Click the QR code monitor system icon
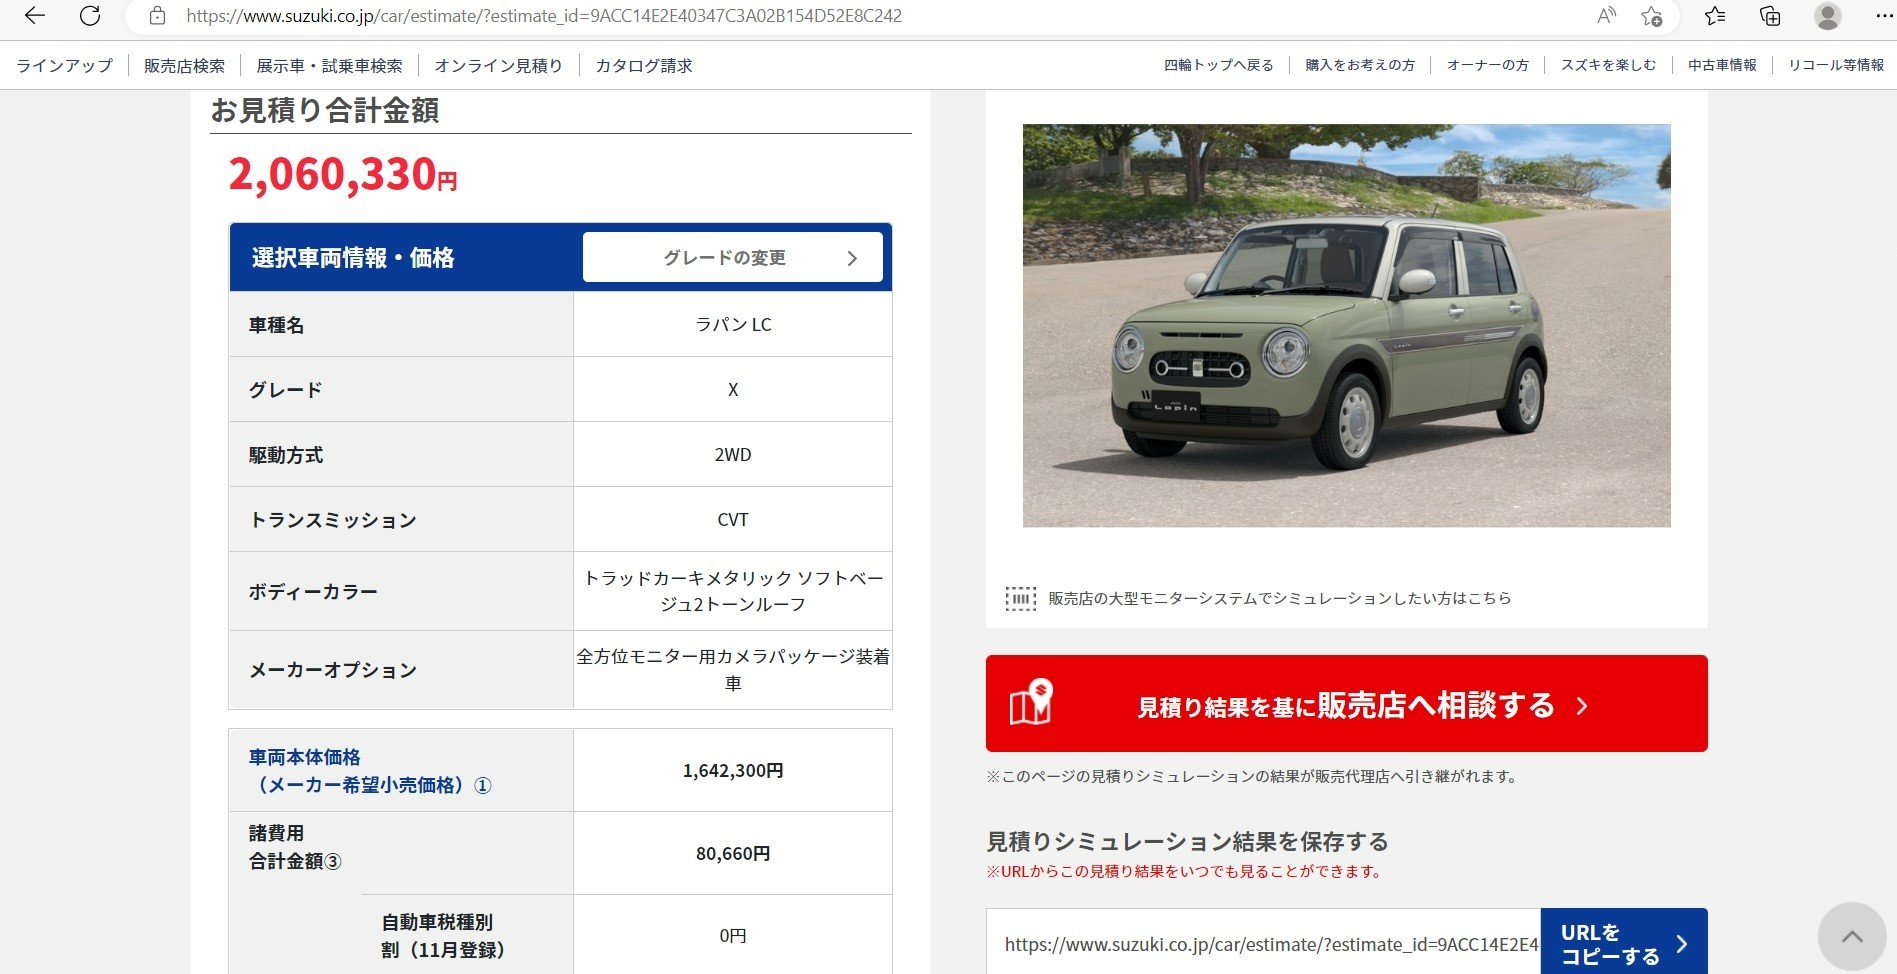 coord(1020,599)
